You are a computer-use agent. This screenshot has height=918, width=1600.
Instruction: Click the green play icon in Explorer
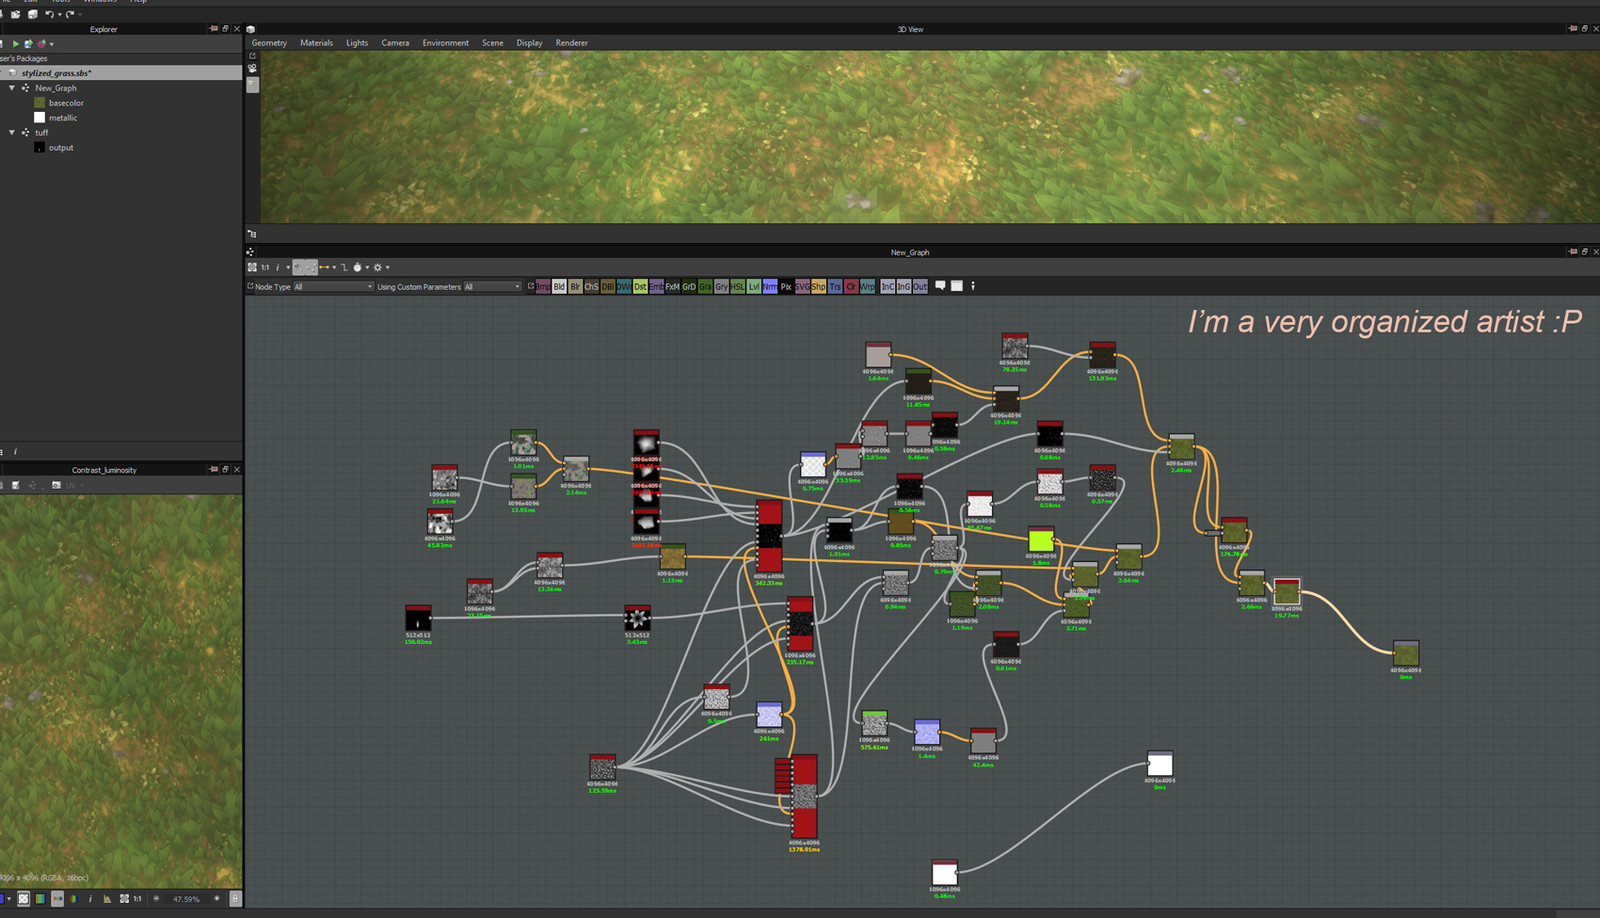[x=16, y=44]
